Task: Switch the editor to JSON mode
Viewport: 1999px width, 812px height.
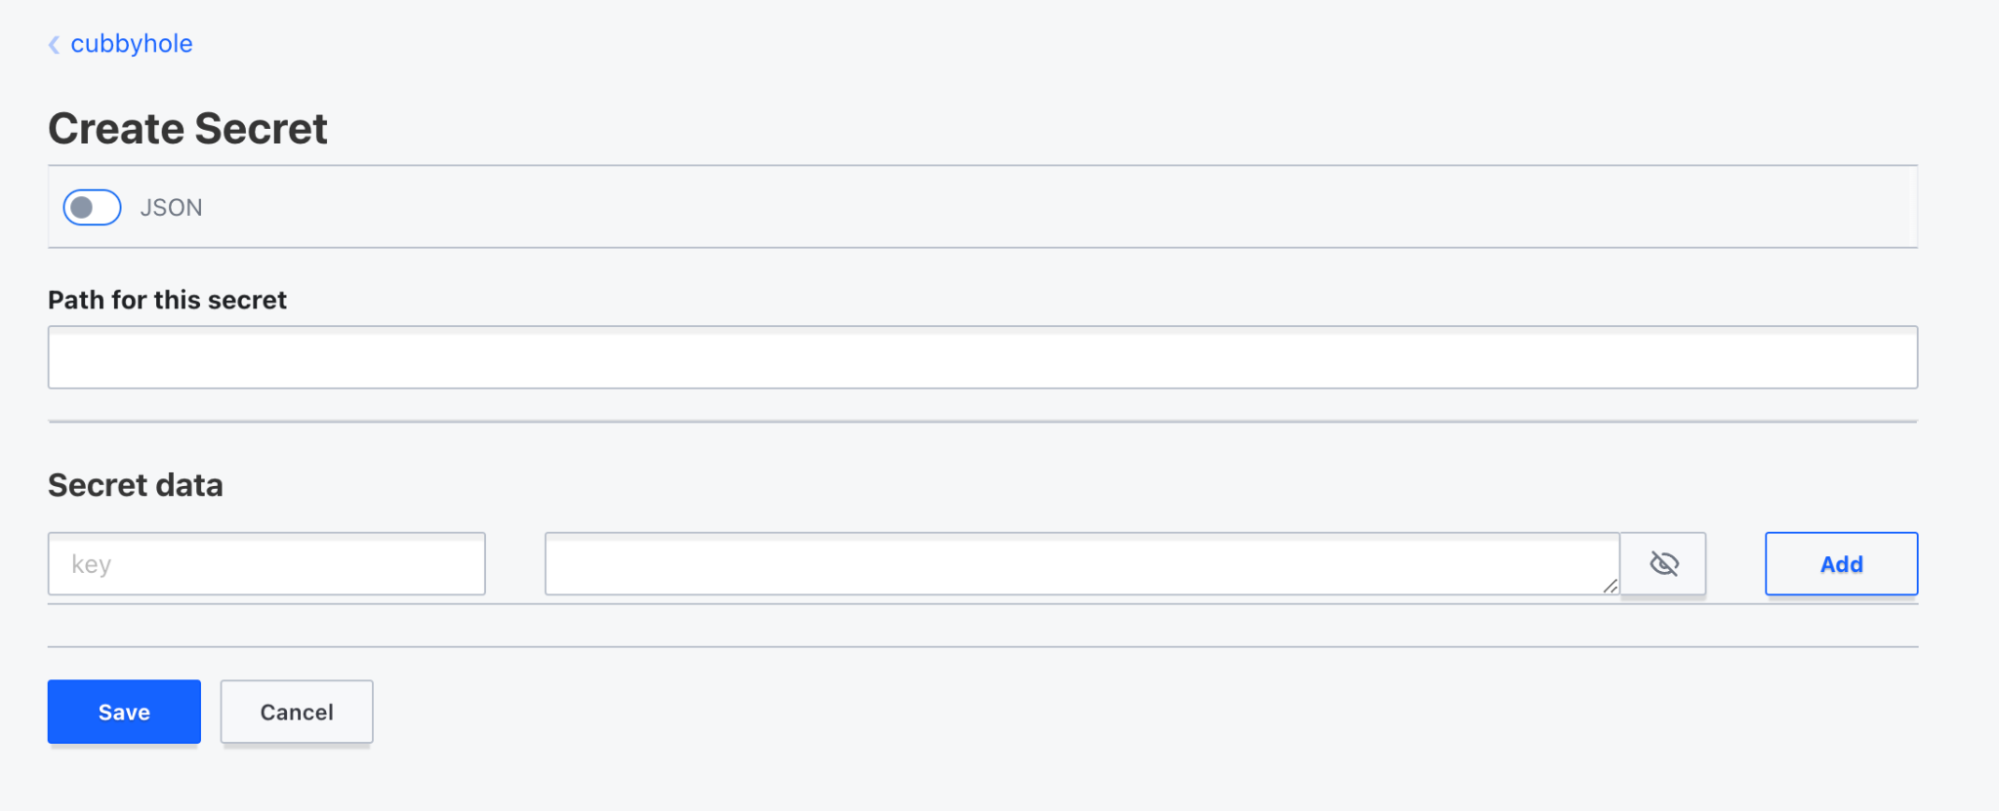Action: (92, 207)
